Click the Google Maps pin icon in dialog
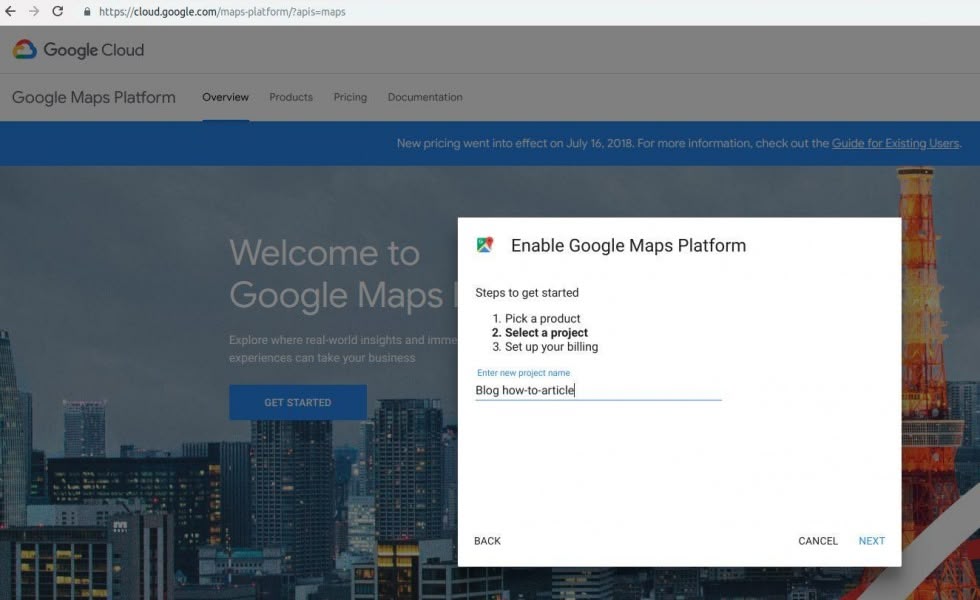 (x=485, y=245)
